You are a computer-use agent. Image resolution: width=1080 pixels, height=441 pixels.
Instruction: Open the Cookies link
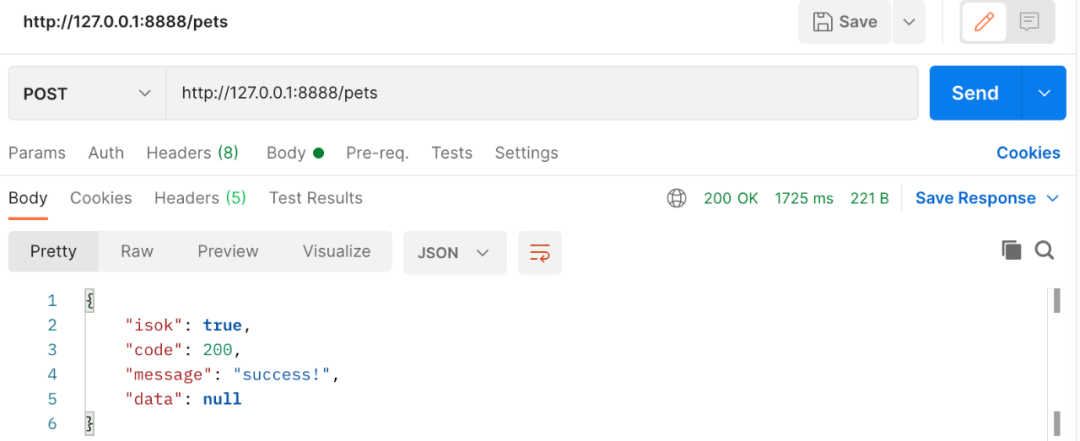pos(1028,153)
